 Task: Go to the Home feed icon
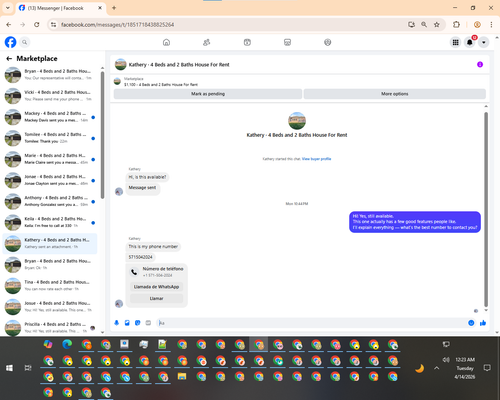(166, 42)
